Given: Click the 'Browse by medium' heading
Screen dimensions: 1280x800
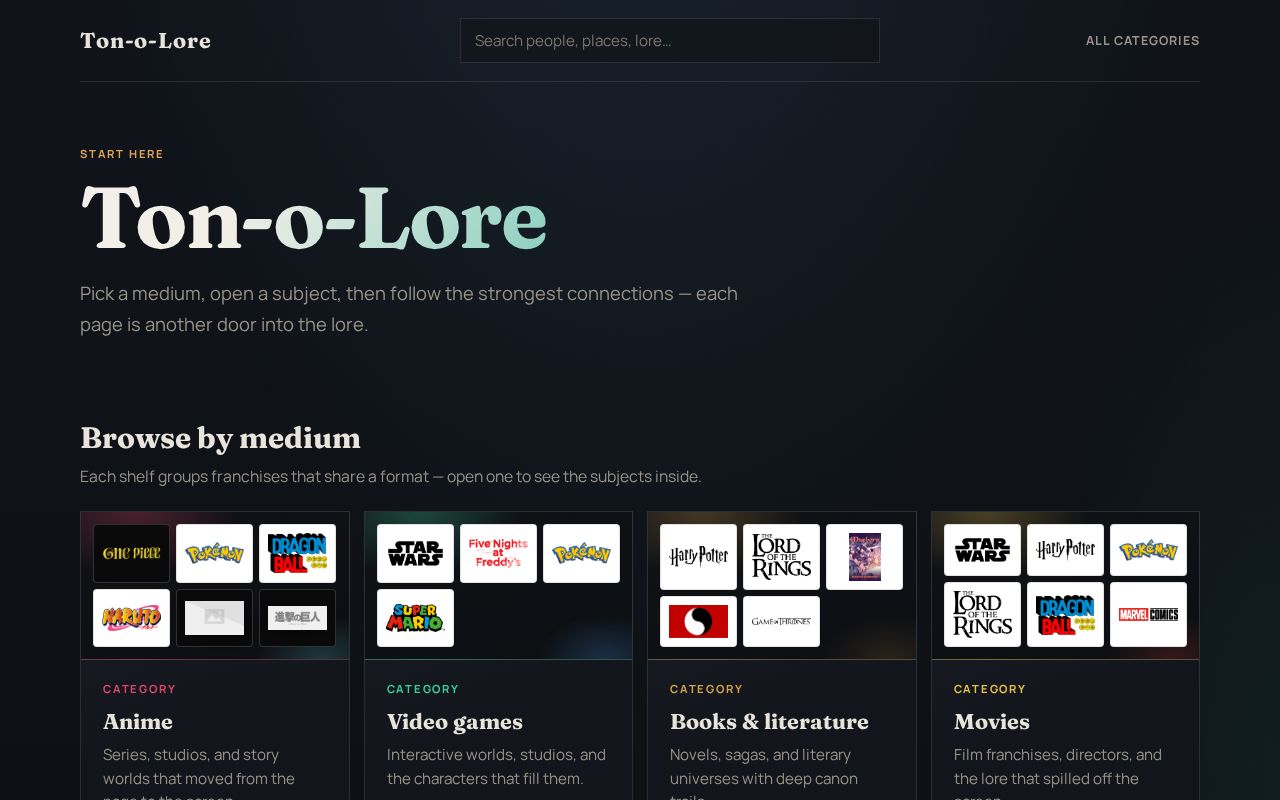Looking at the screenshot, I should point(220,438).
